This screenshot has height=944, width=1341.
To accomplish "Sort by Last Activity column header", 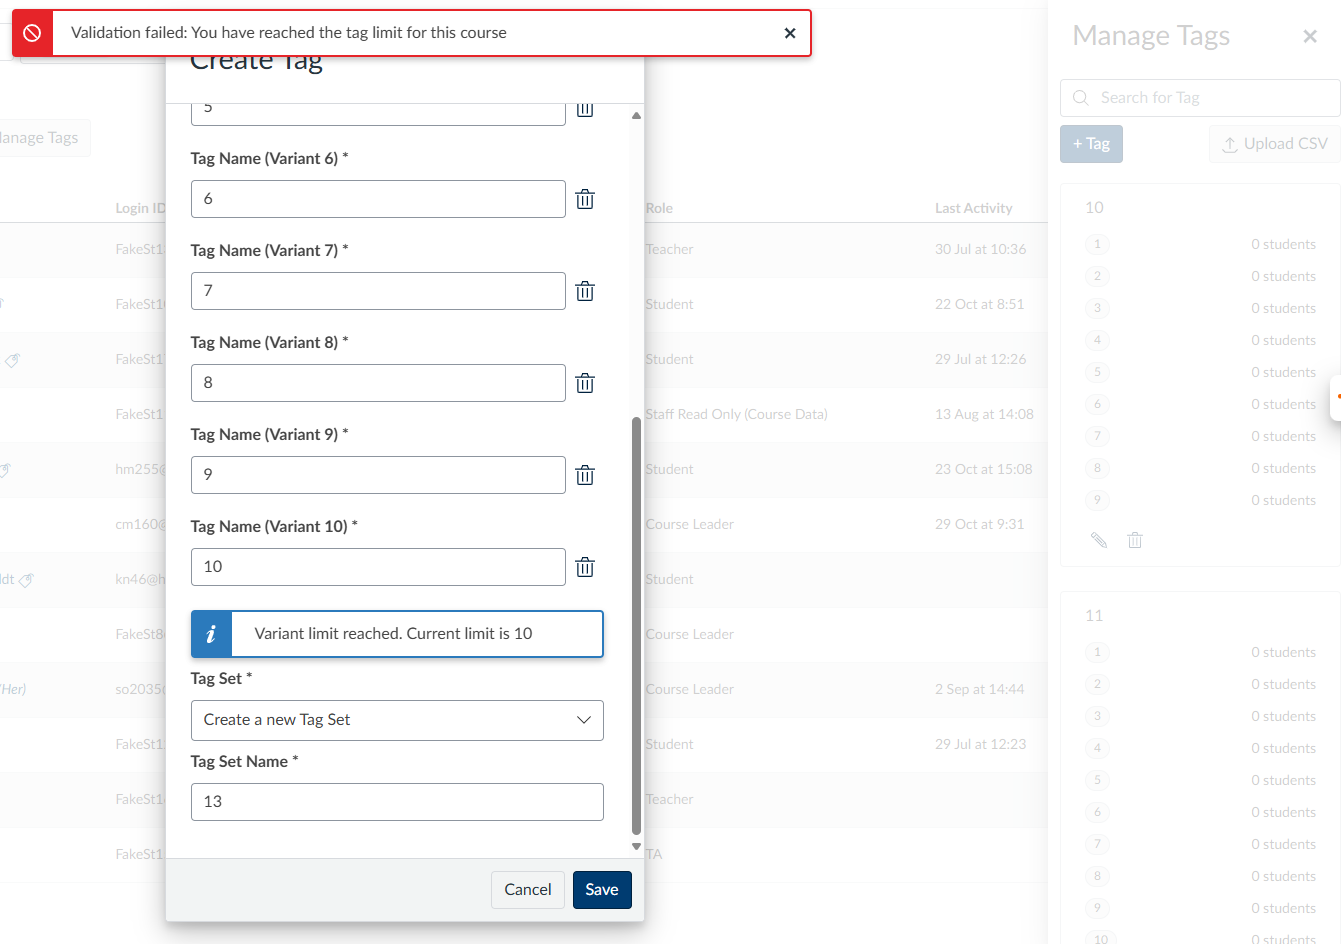I will (973, 208).
